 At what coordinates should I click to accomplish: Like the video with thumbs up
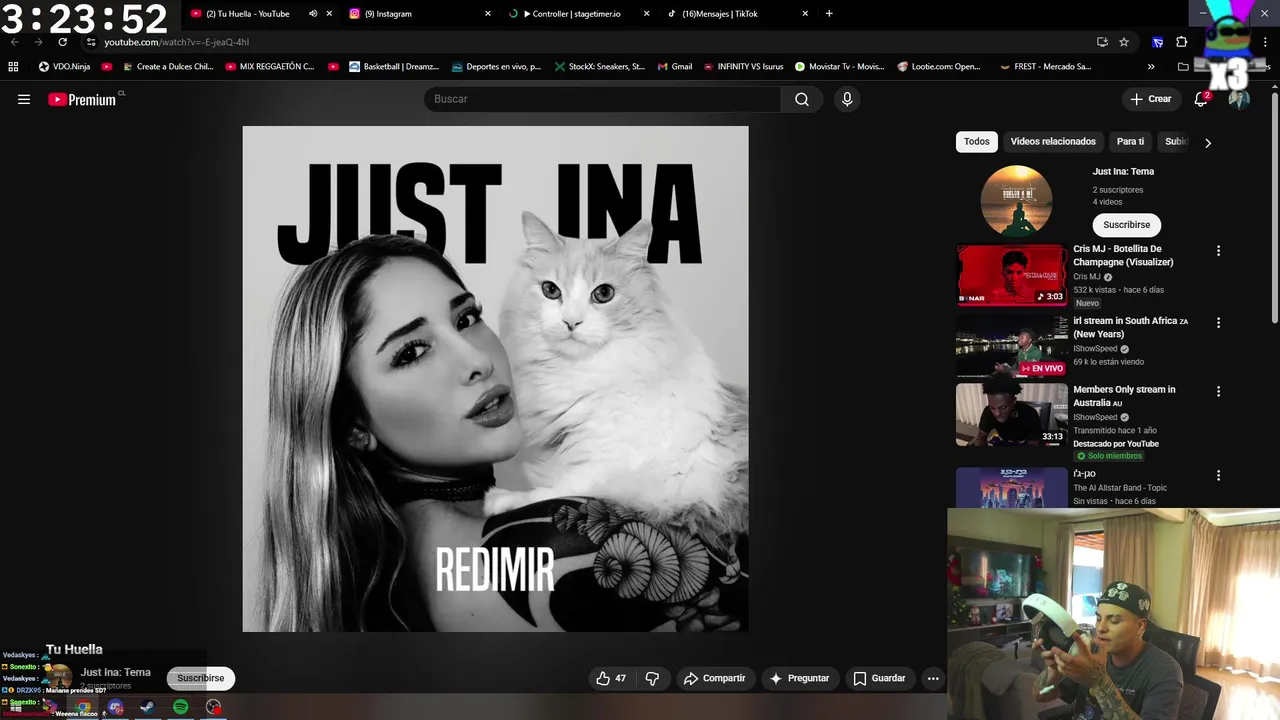[x=611, y=678]
